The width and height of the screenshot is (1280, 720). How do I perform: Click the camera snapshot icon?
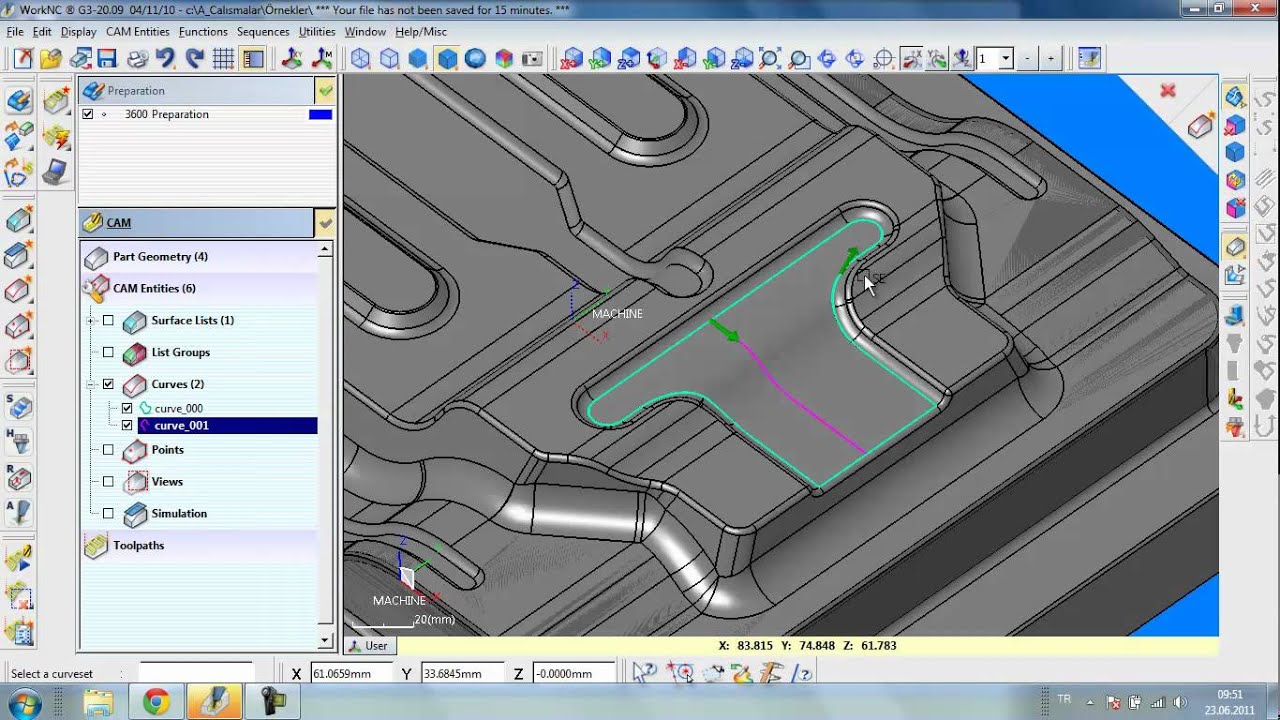(x=533, y=59)
